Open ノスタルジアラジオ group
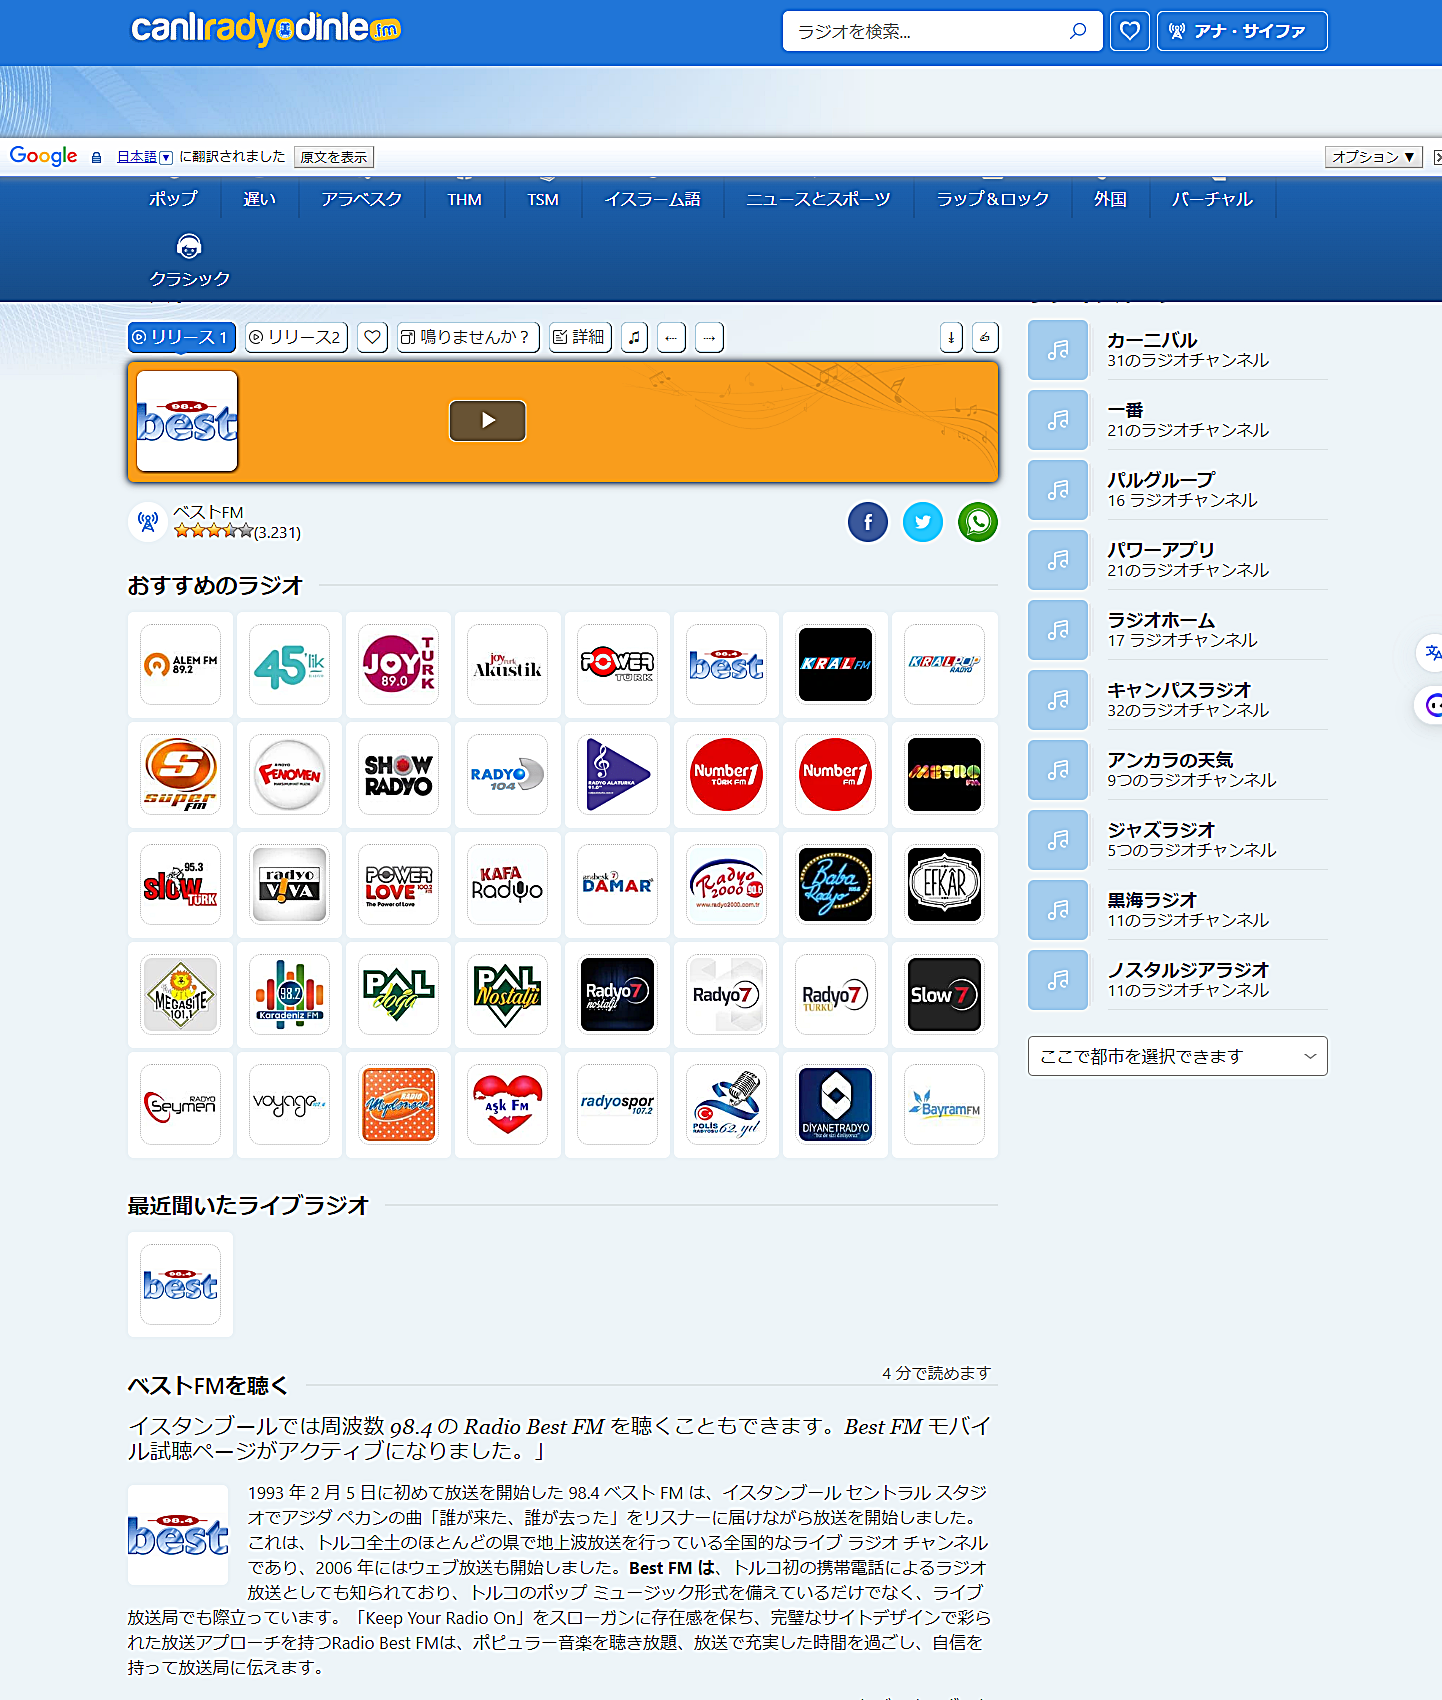Screen dimensions: 1442x1700 (x=1178, y=980)
